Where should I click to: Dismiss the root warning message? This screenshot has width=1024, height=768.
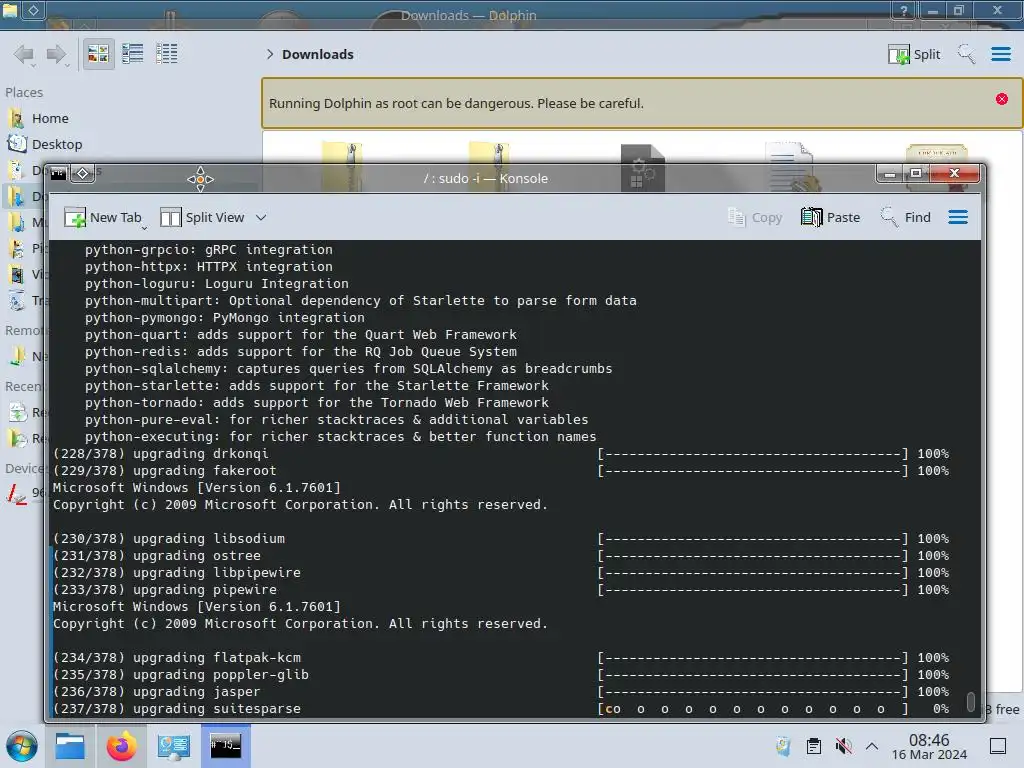click(1001, 99)
